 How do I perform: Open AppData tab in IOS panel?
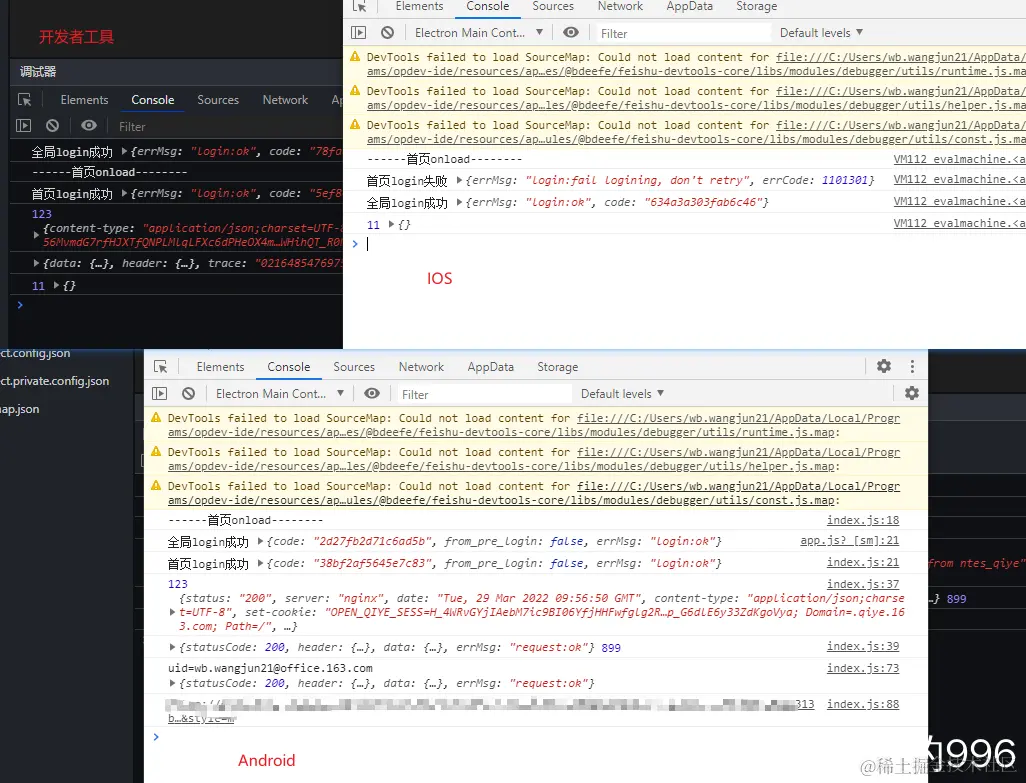pos(689,6)
